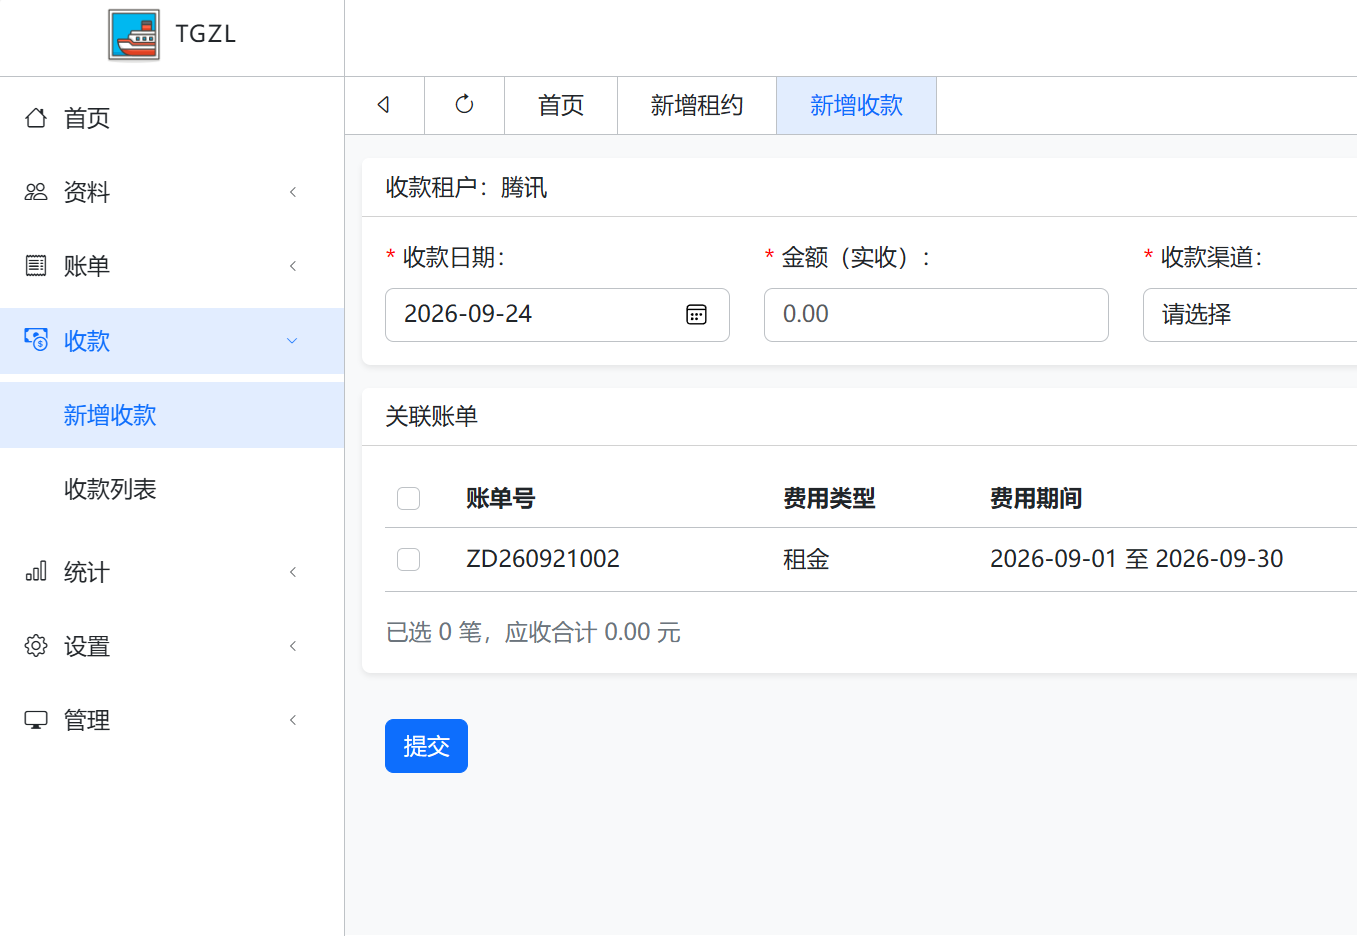Viewport: 1357px width, 936px height.
Task: Click the 费用期间 column header
Action: [1036, 498]
